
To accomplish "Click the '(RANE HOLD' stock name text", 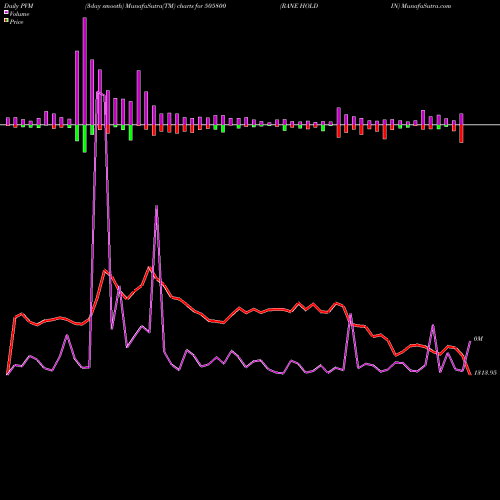I will 299,6.
